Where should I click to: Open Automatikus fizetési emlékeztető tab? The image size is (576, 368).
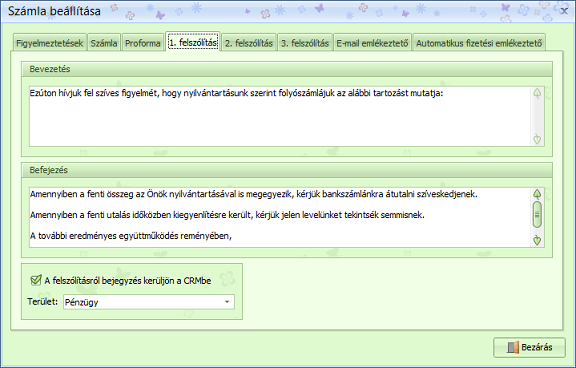[x=479, y=43]
